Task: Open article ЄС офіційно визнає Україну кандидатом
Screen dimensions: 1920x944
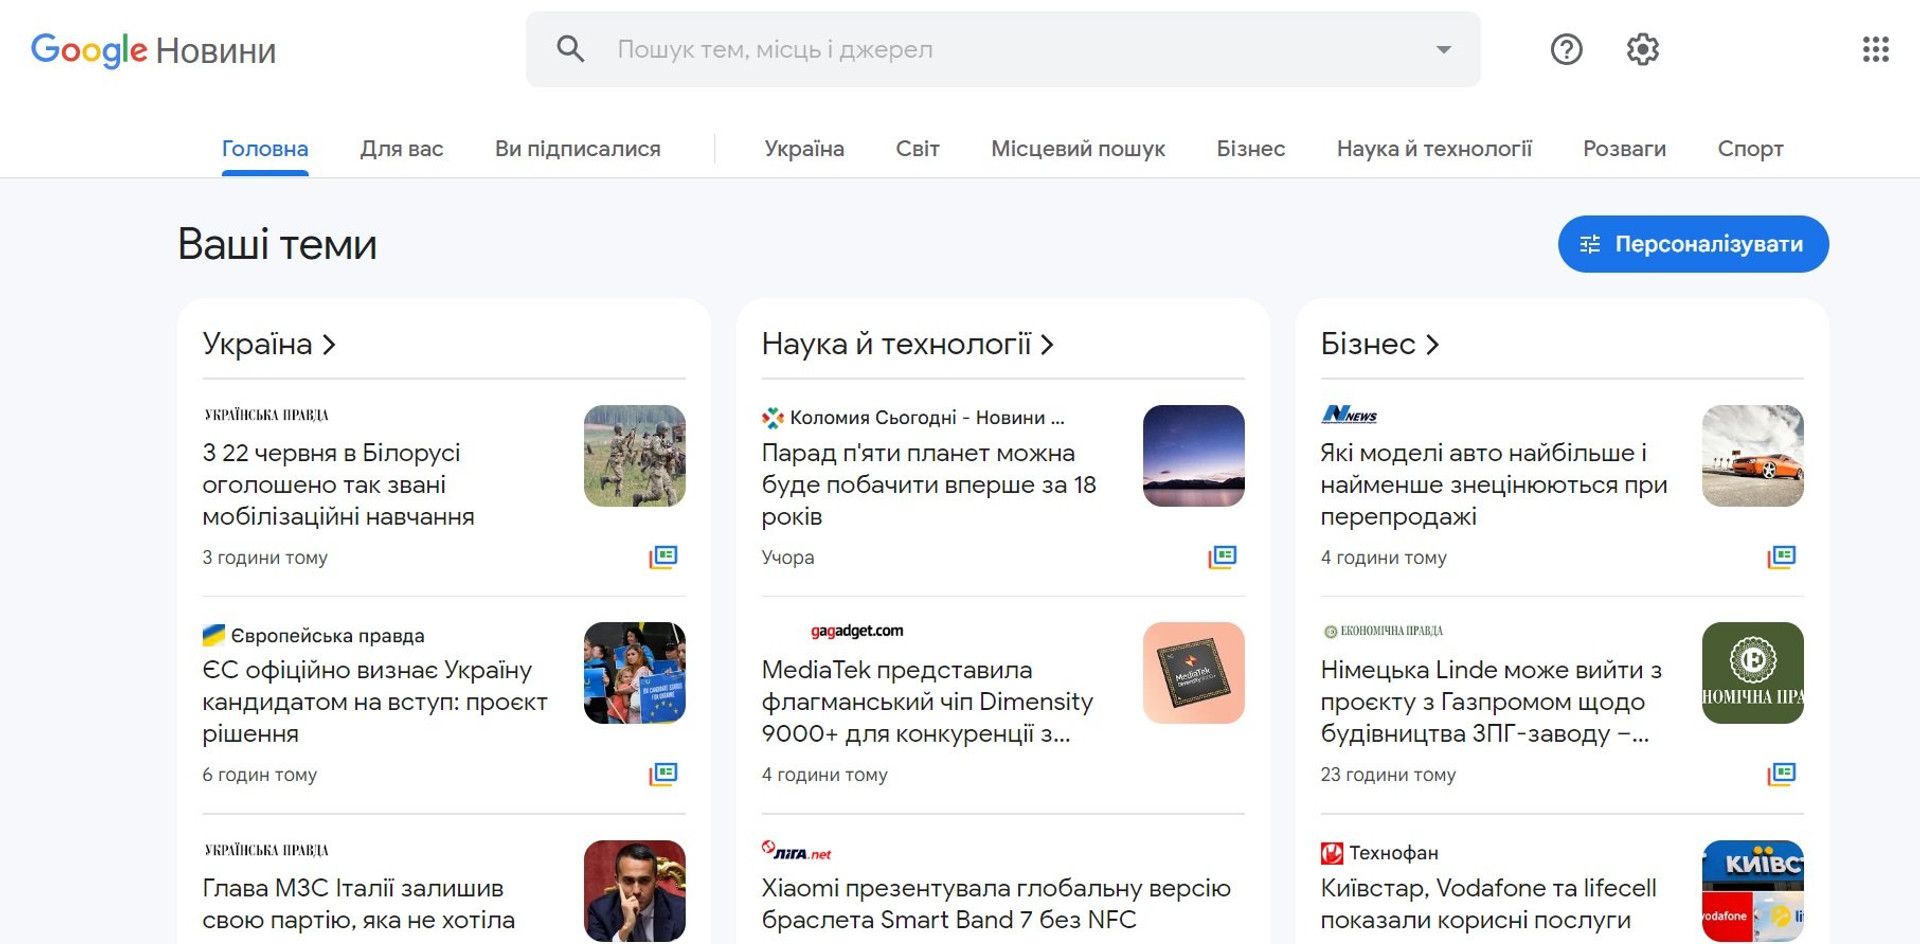Action: (375, 702)
